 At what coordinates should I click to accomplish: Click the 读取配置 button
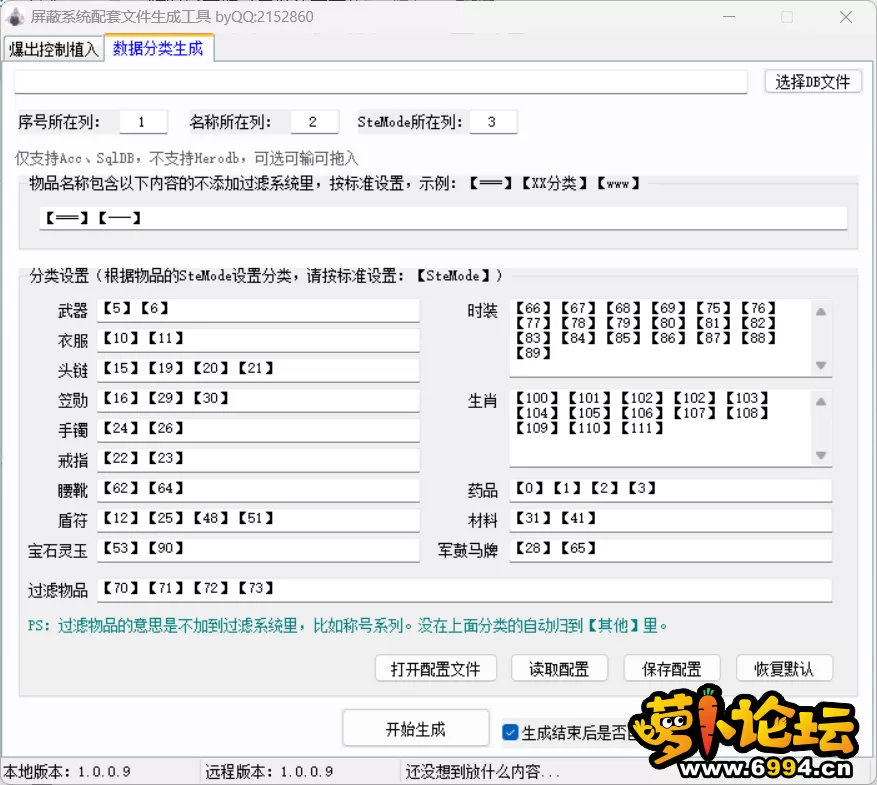tap(559, 668)
